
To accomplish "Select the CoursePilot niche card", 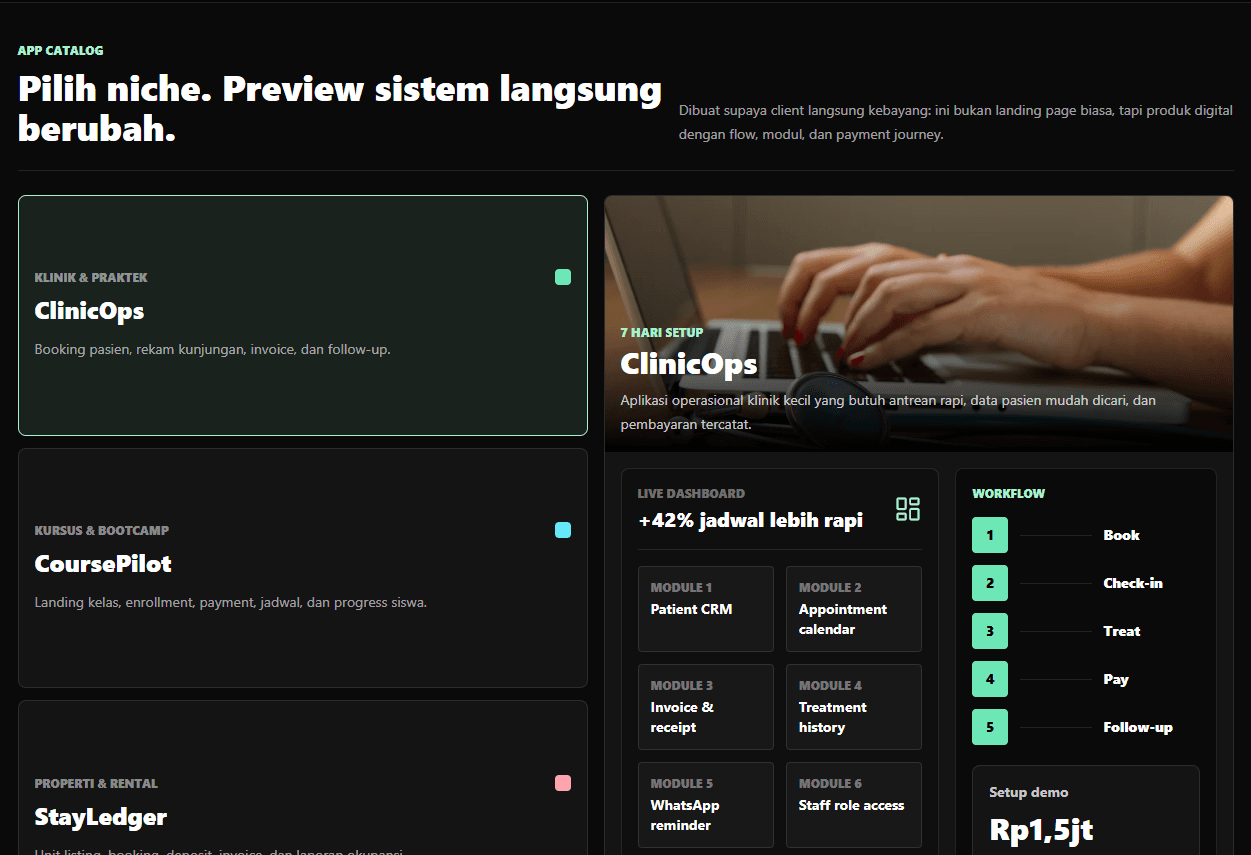I will point(303,568).
